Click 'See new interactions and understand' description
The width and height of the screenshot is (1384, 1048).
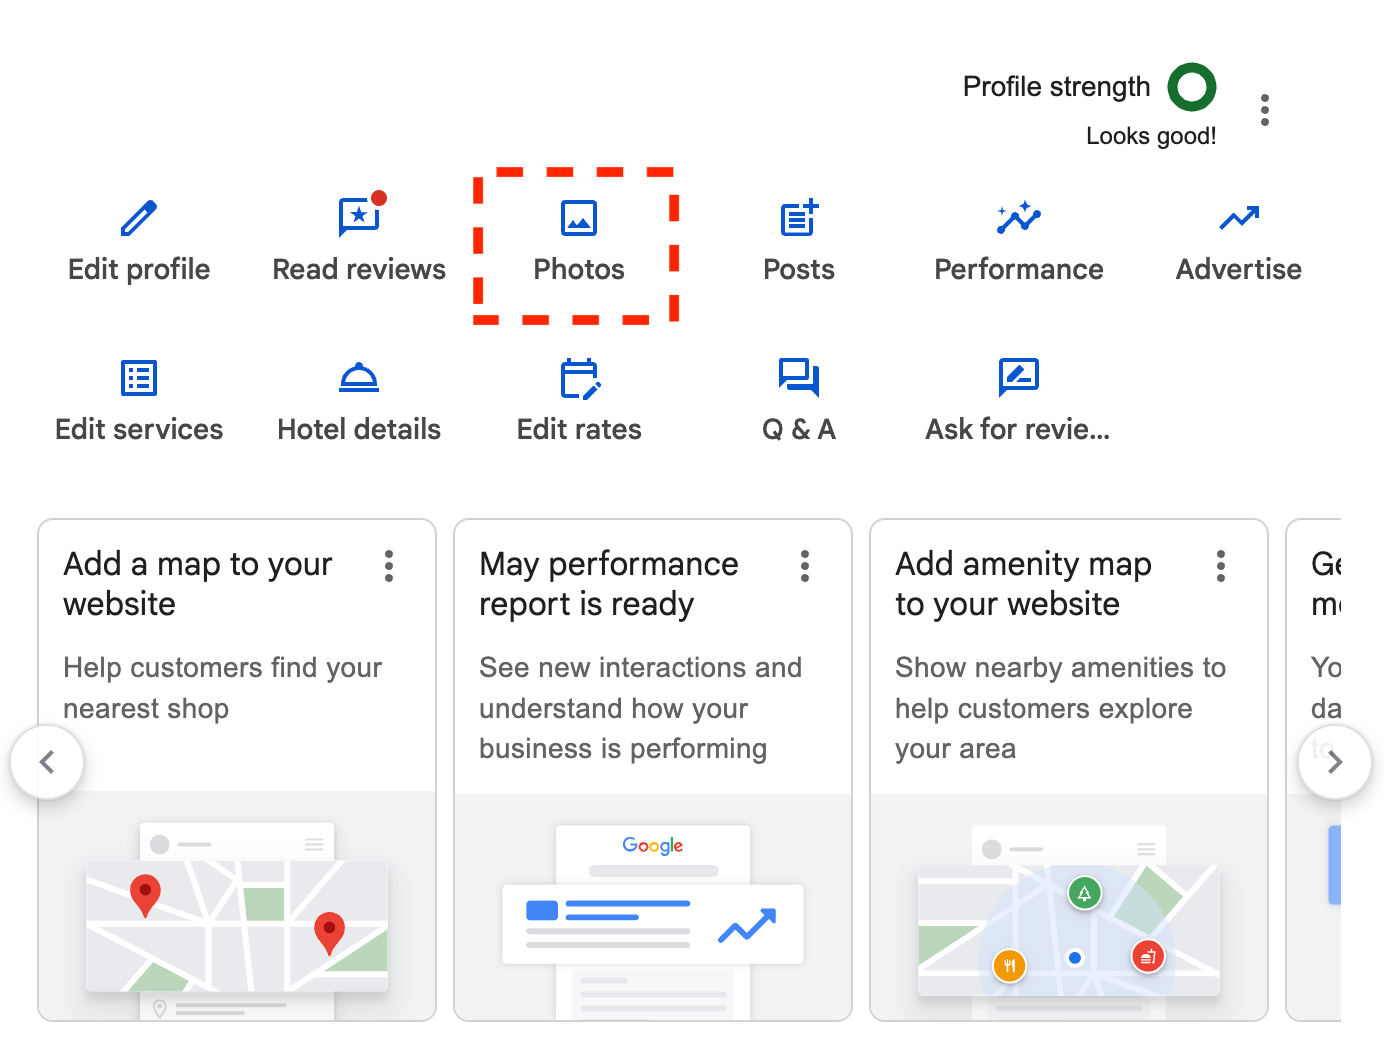(x=641, y=708)
